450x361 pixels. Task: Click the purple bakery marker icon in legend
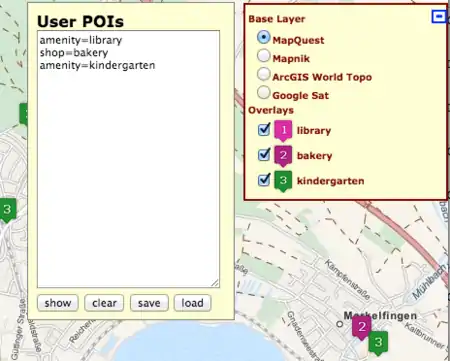click(283, 156)
